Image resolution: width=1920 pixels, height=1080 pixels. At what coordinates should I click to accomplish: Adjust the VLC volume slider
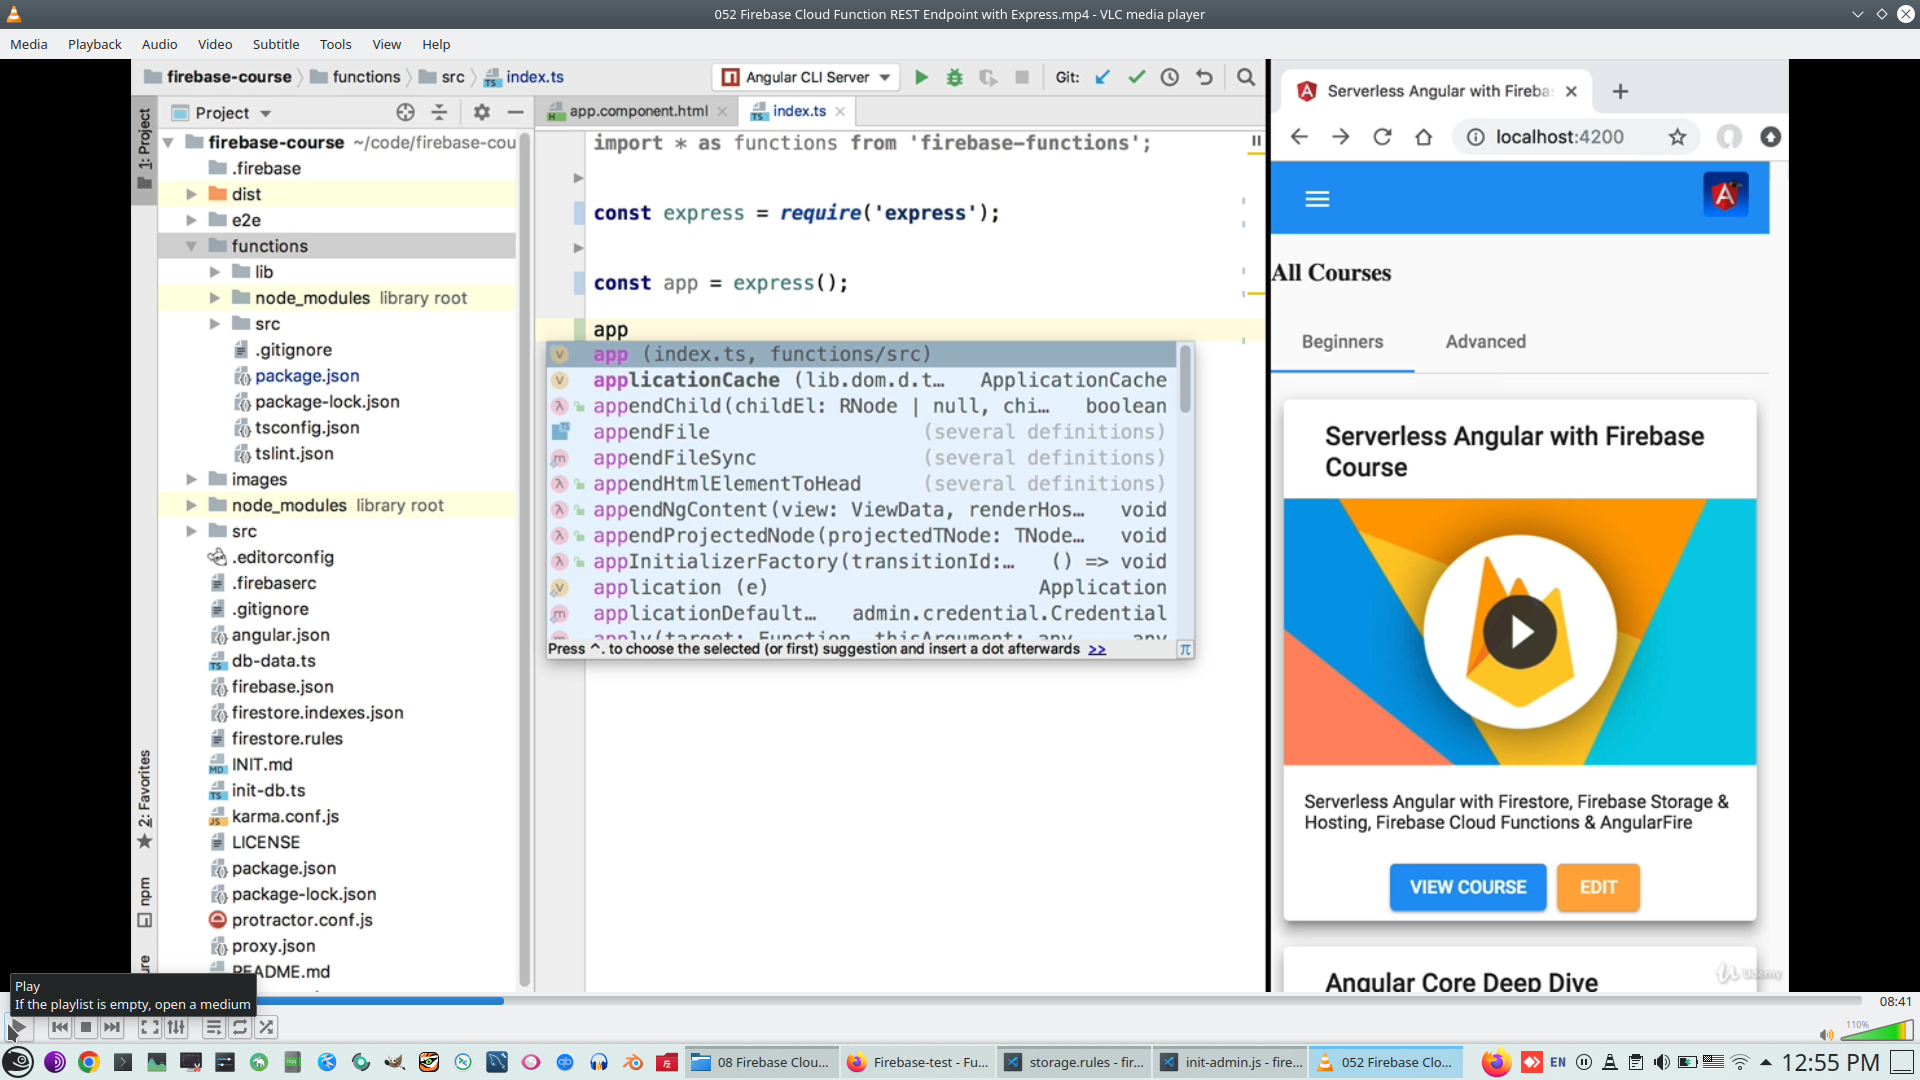[x=1878, y=1031]
